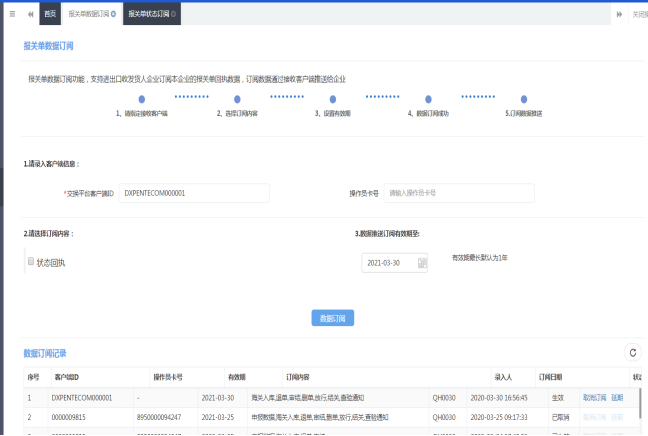The width and height of the screenshot is (648, 436).
Task: Close the 报关单数据订阅 tab
Action: tap(115, 15)
